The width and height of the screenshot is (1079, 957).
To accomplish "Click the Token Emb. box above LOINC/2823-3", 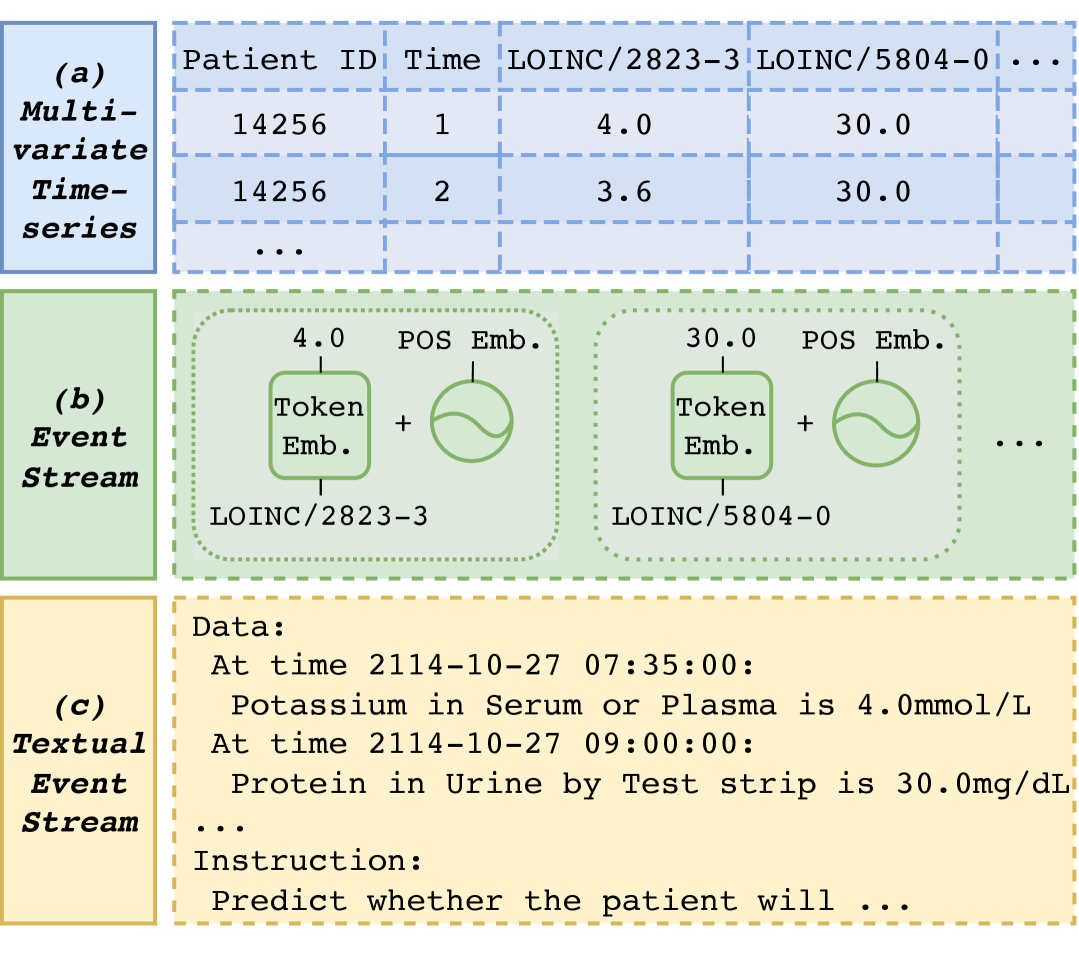I will (x=319, y=426).
